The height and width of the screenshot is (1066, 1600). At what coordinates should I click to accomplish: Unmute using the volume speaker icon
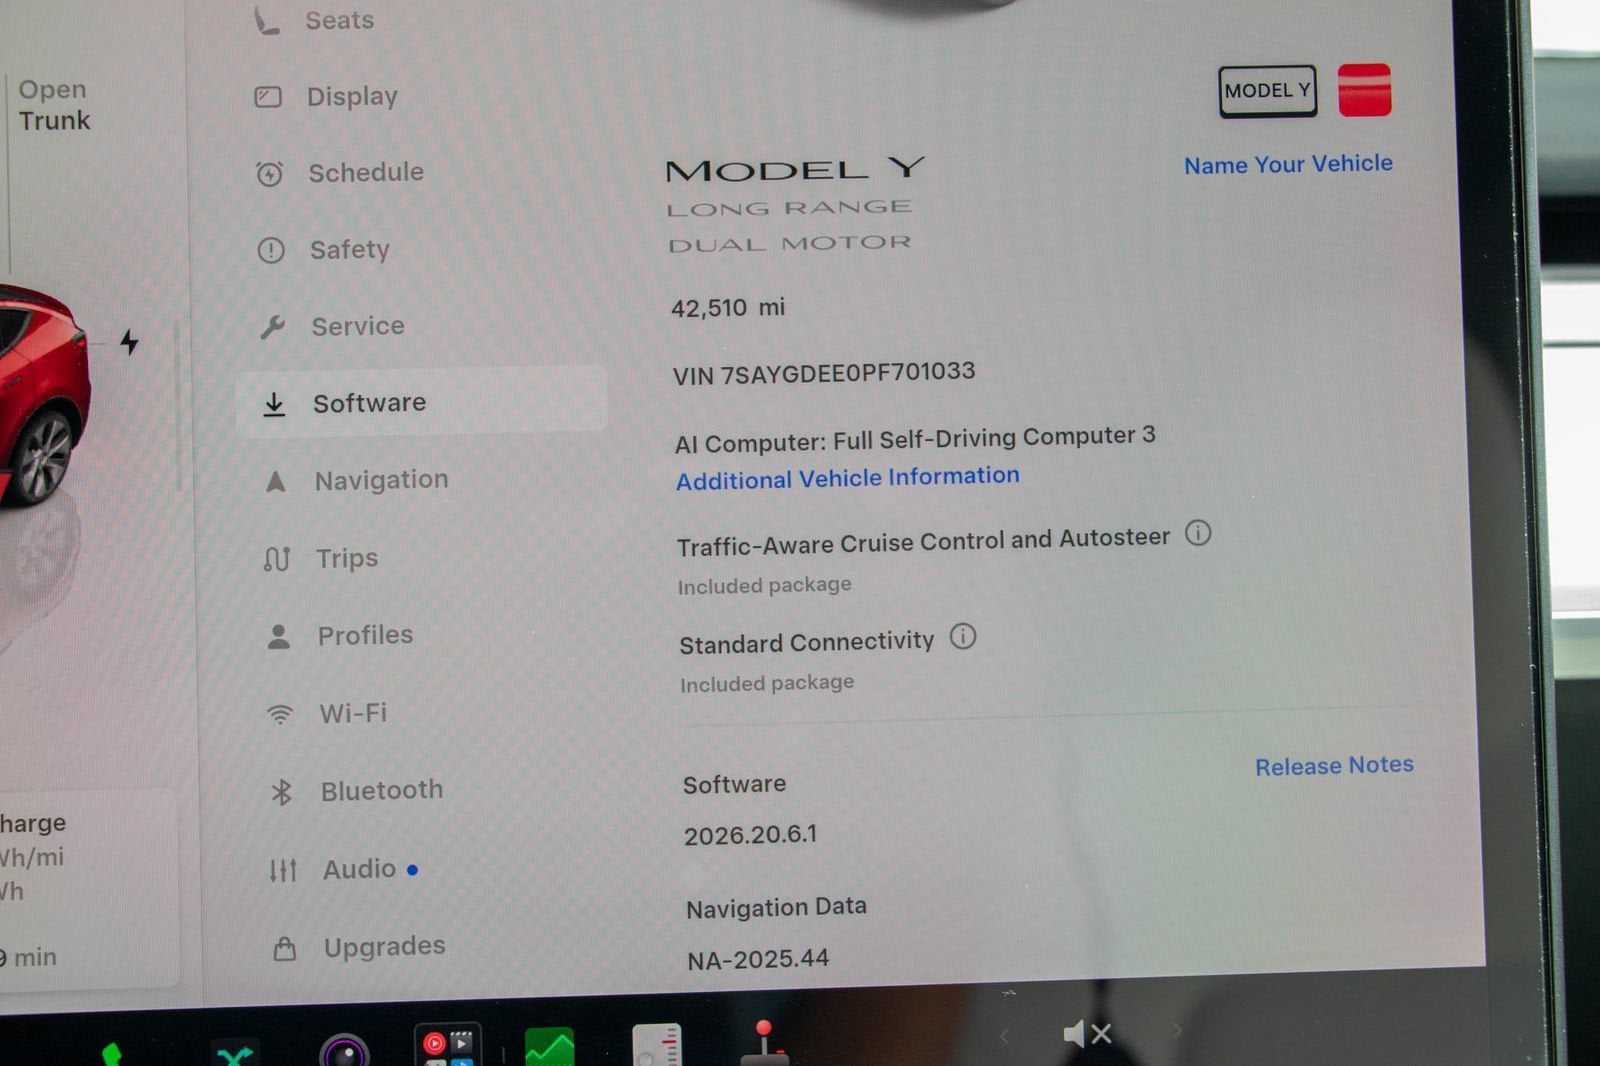pos(1087,1034)
